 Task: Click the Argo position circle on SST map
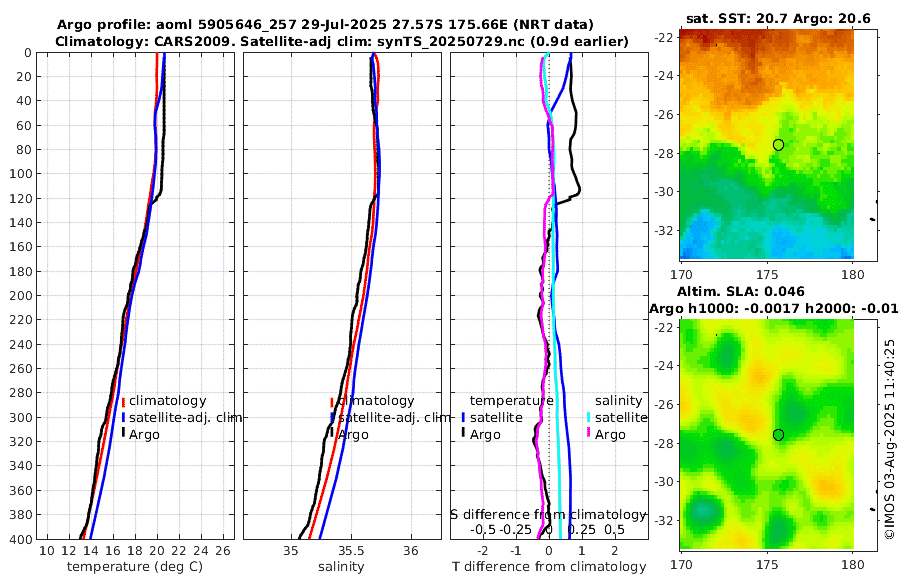click(778, 145)
